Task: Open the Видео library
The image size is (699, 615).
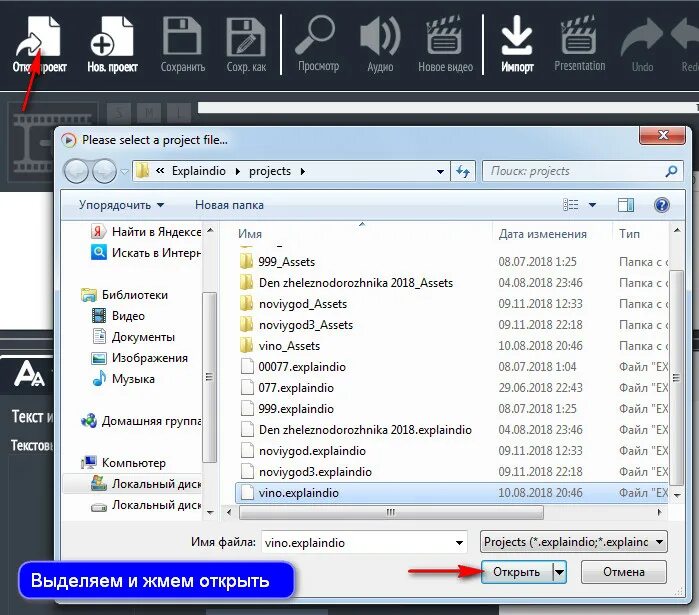Action: click(119, 316)
